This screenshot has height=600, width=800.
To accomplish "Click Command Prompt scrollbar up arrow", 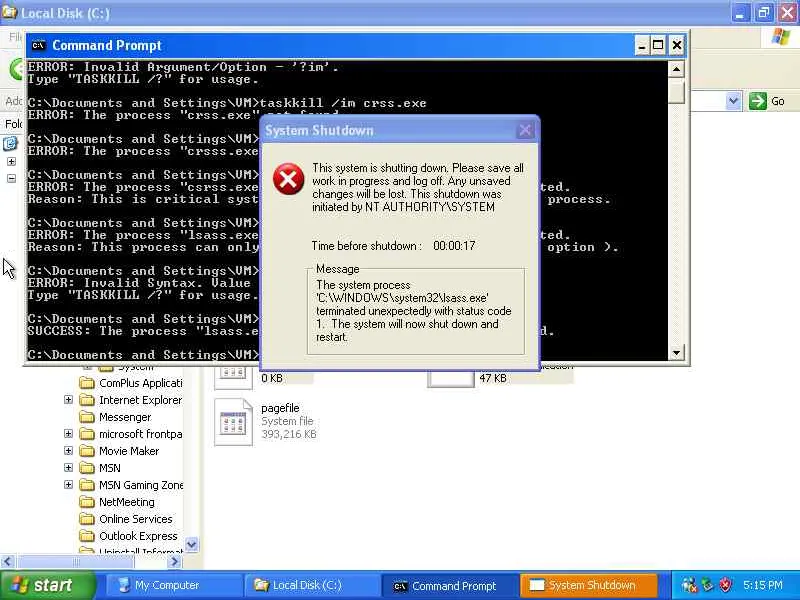I will (677, 69).
